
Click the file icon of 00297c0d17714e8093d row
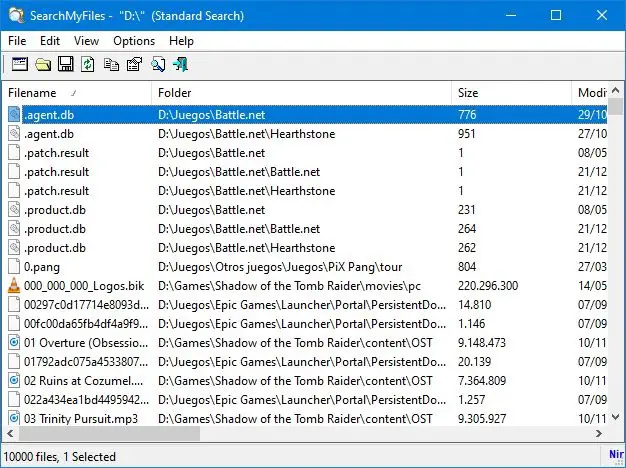[x=14, y=305]
